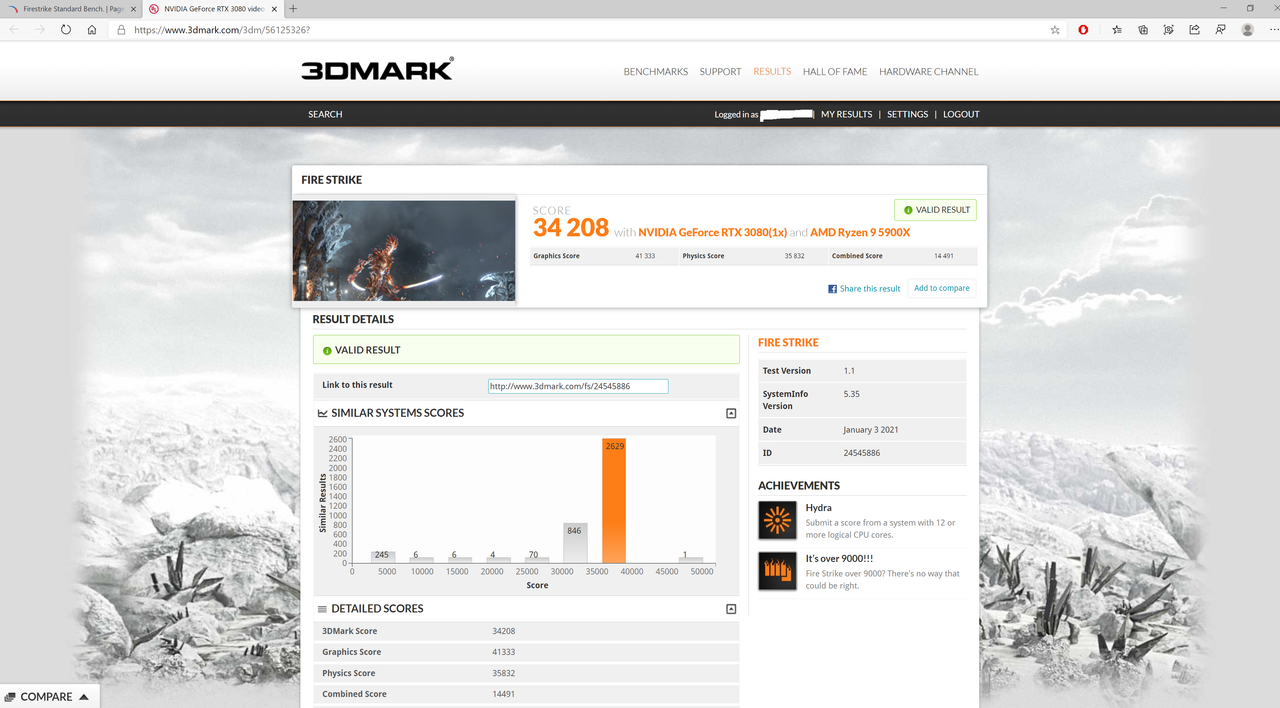Click the NVIDIA GeForce RTX 3080(1x) link
1280x708 pixels.
point(712,232)
